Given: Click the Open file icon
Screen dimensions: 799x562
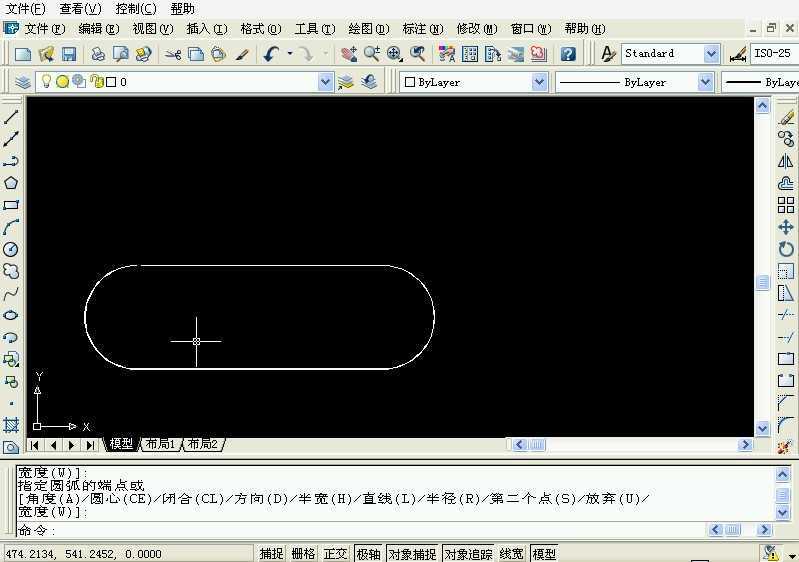Looking at the screenshot, I should tap(46, 54).
